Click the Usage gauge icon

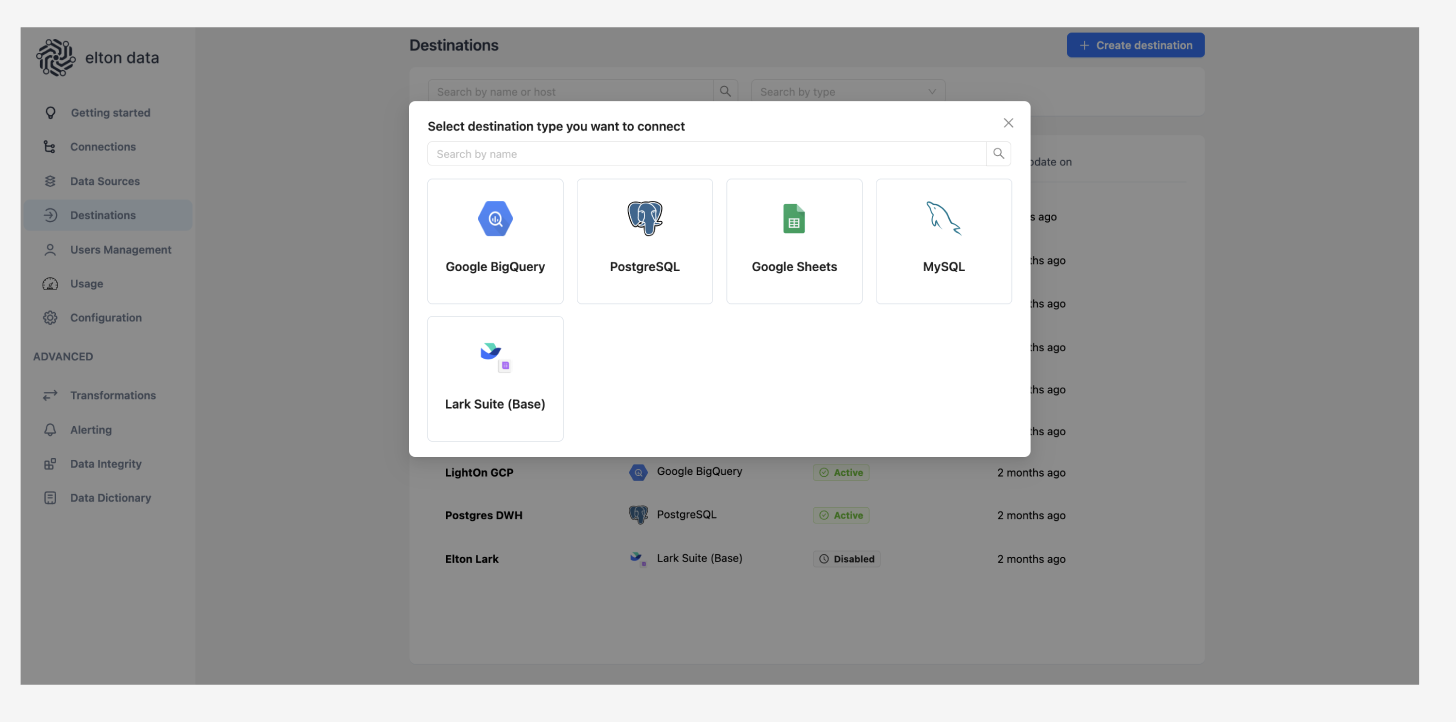(x=50, y=284)
